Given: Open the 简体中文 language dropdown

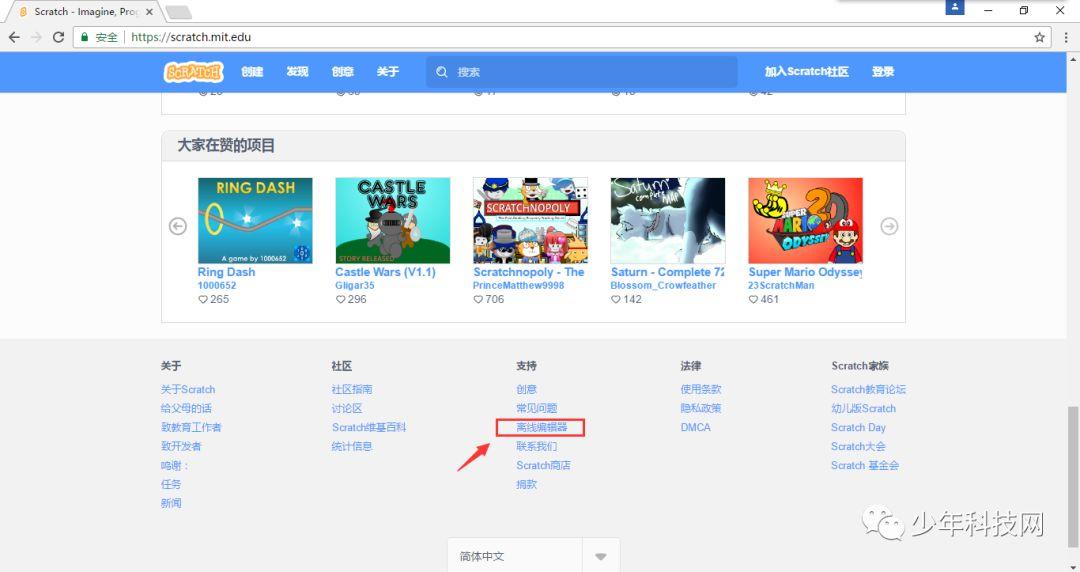Looking at the screenshot, I should (533, 555).
